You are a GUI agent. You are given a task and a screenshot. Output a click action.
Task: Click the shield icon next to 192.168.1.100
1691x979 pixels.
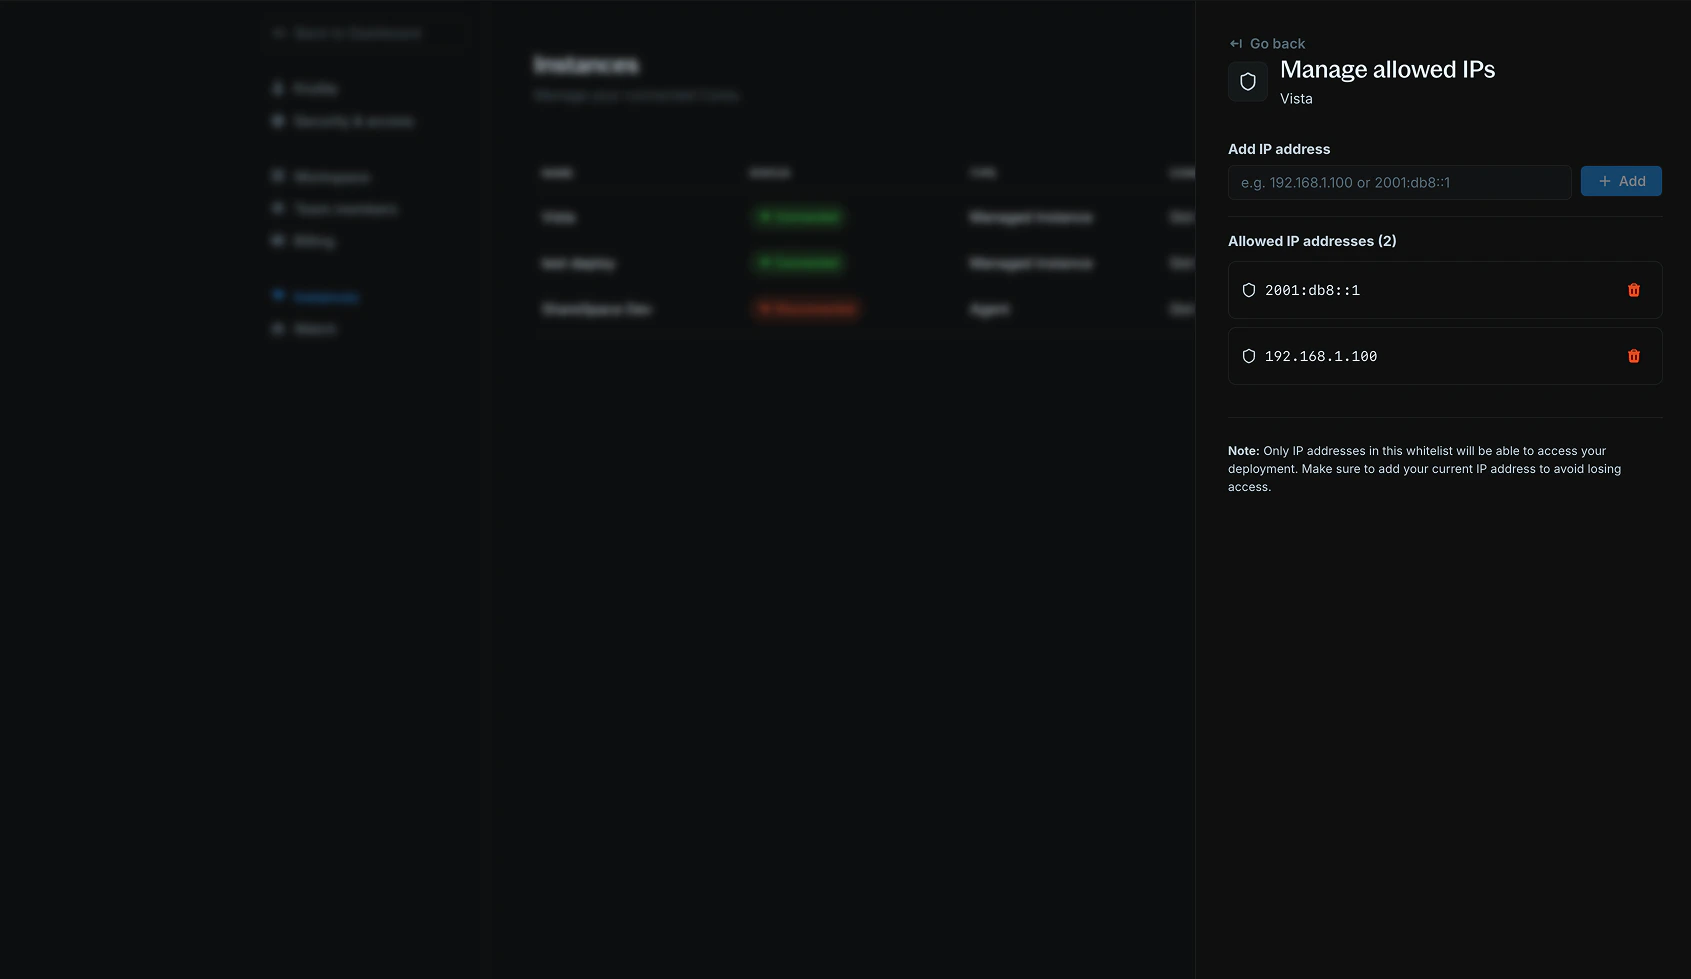(1249, 356)
